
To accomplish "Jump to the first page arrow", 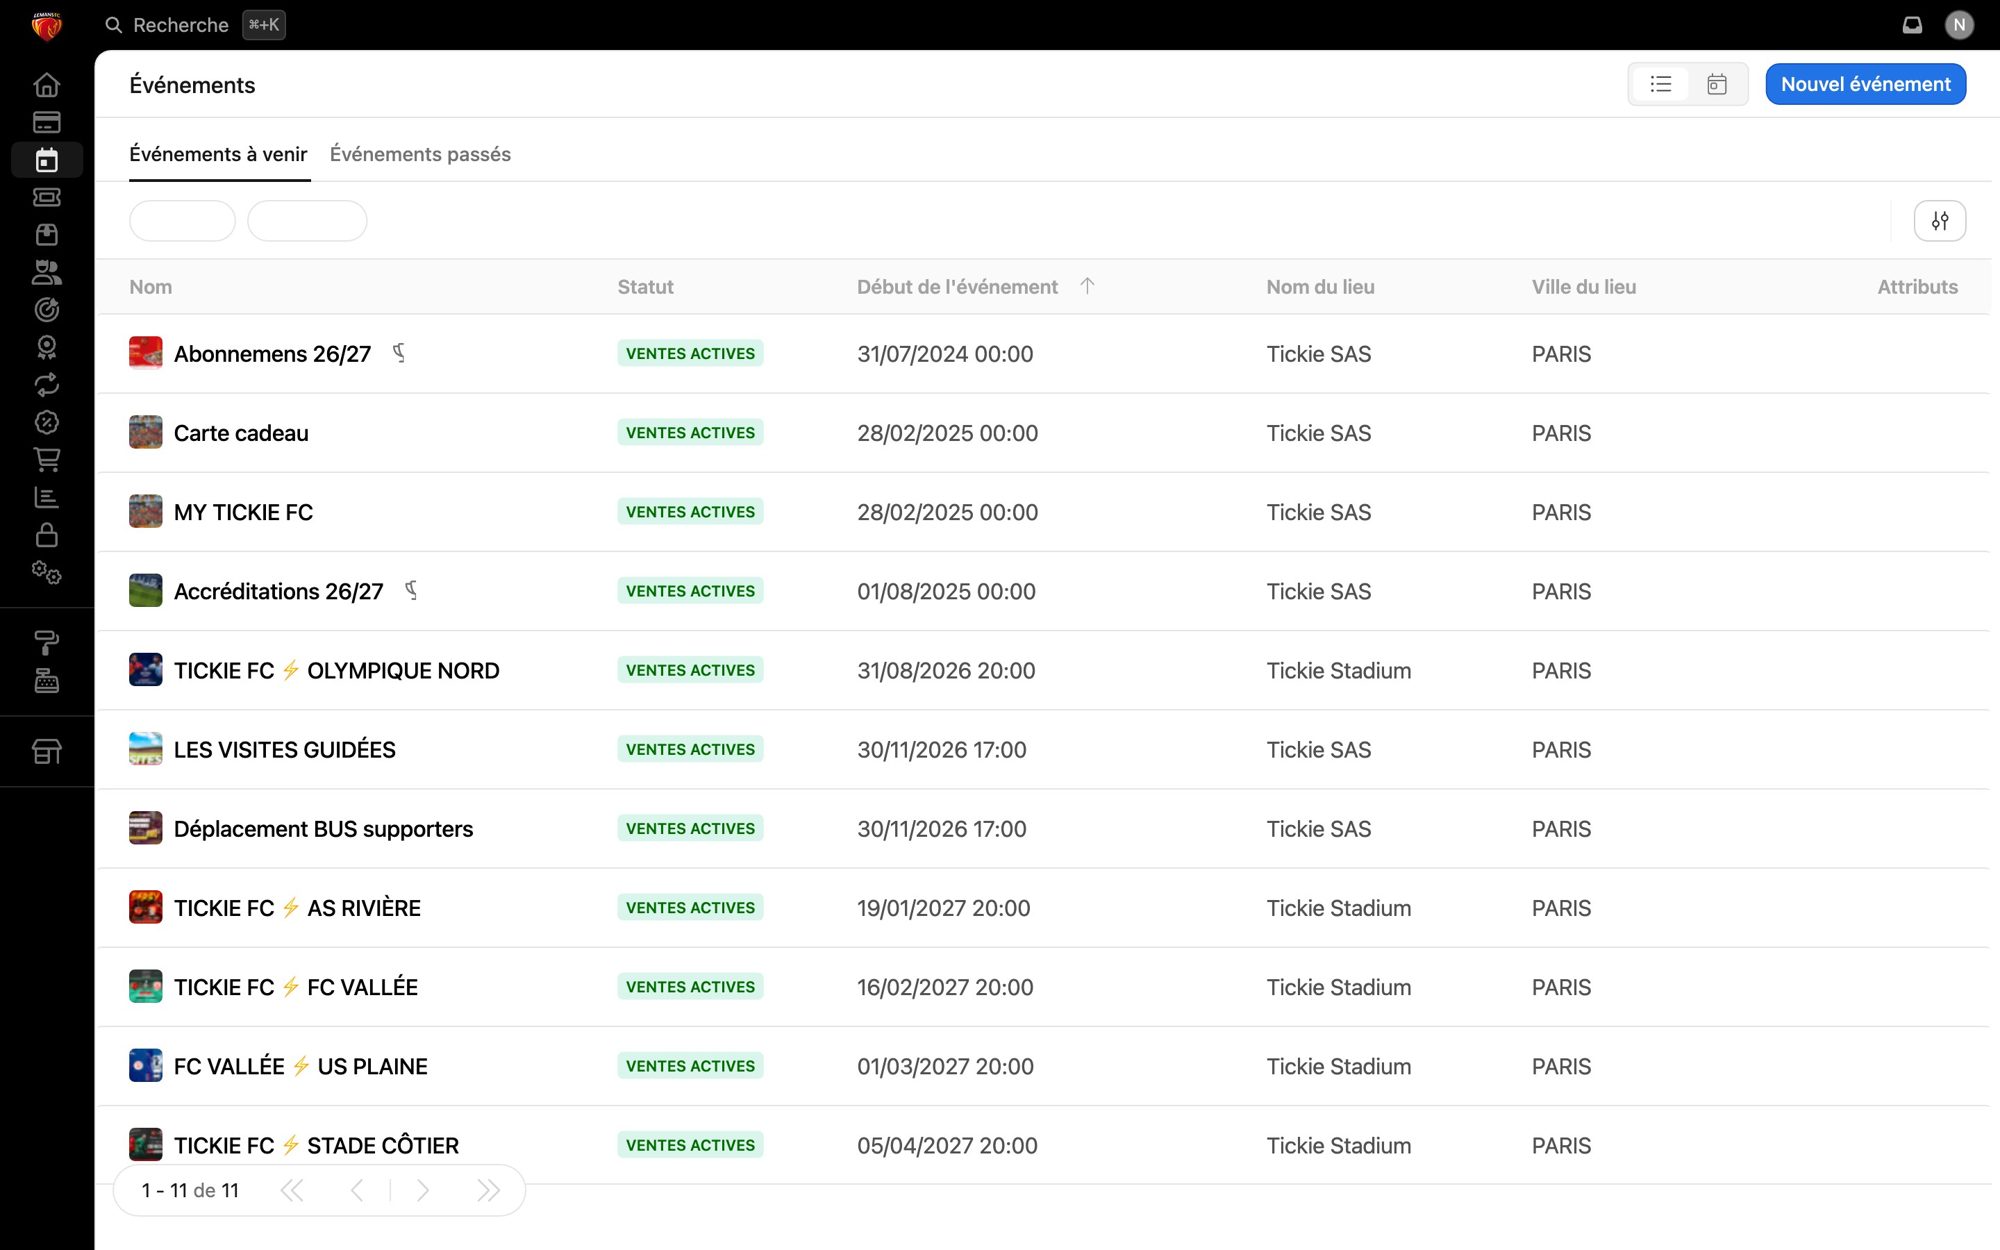I will click(x=292, y=1190).
